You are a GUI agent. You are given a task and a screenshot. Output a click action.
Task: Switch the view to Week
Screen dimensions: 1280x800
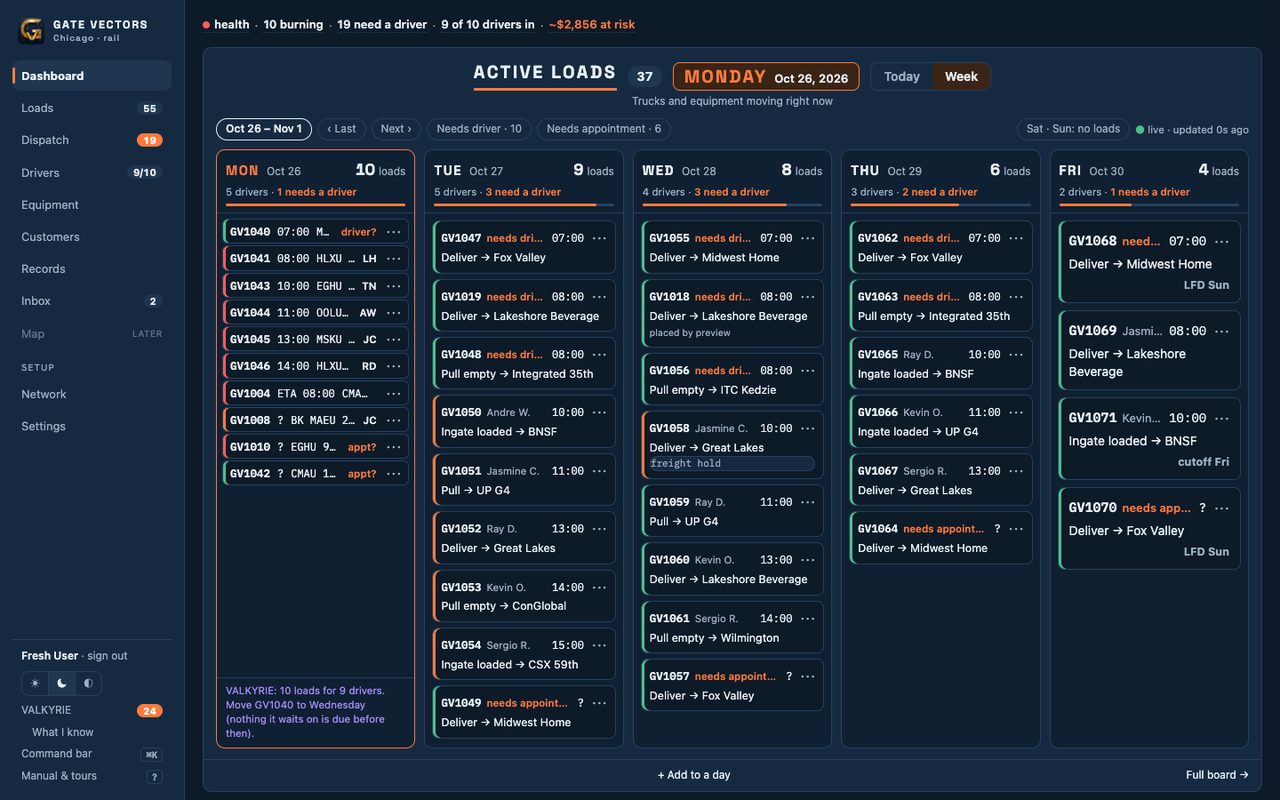961,77
